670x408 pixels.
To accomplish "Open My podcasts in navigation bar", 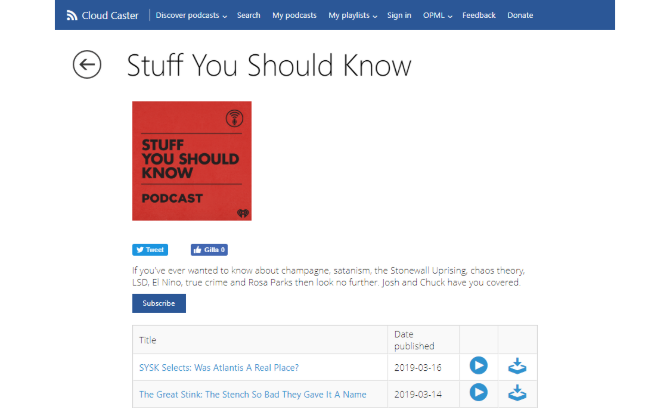I will [294, 15].
